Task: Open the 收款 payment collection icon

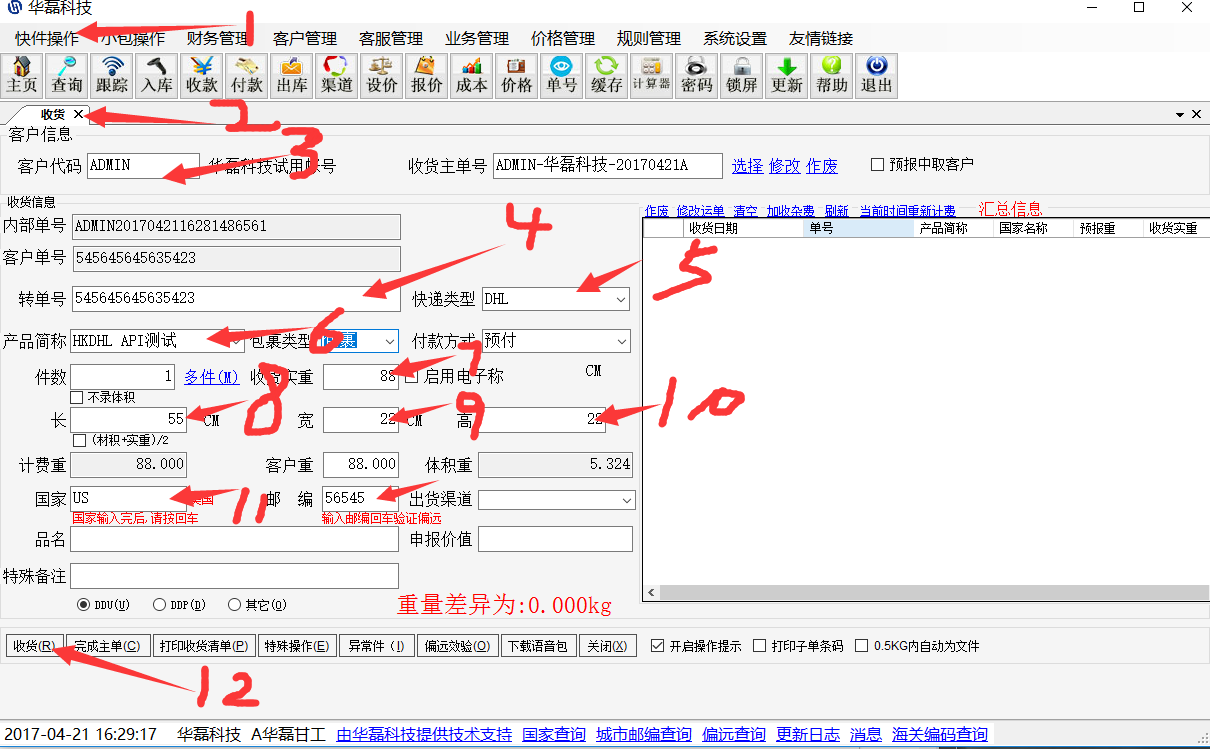Action: point(202,75)
